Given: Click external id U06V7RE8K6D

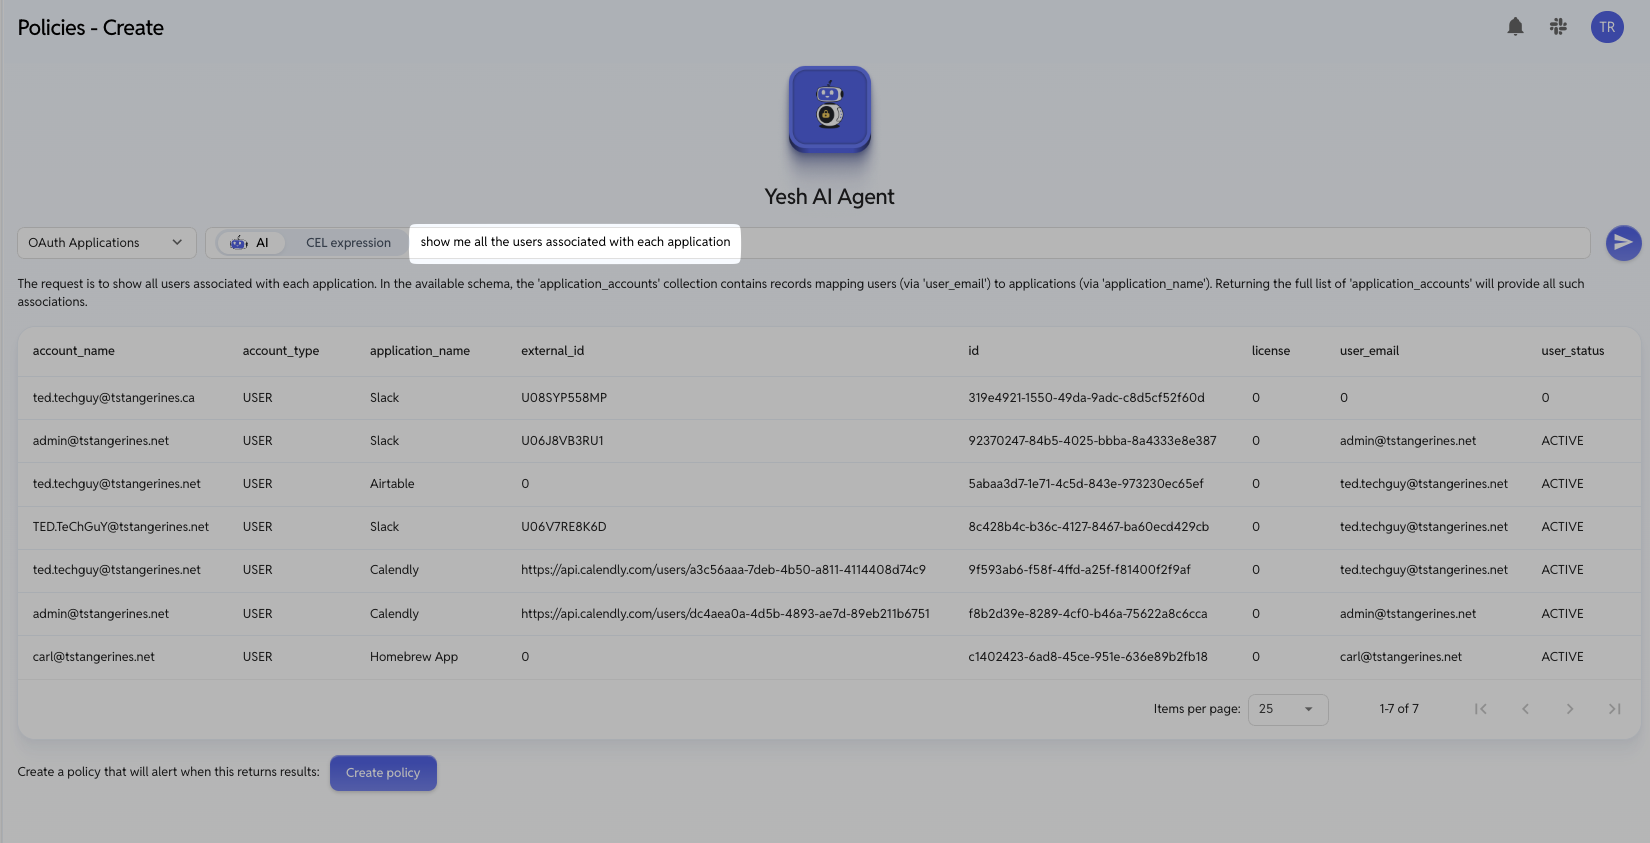Looking at the screenshot, I should pos(563,527).
